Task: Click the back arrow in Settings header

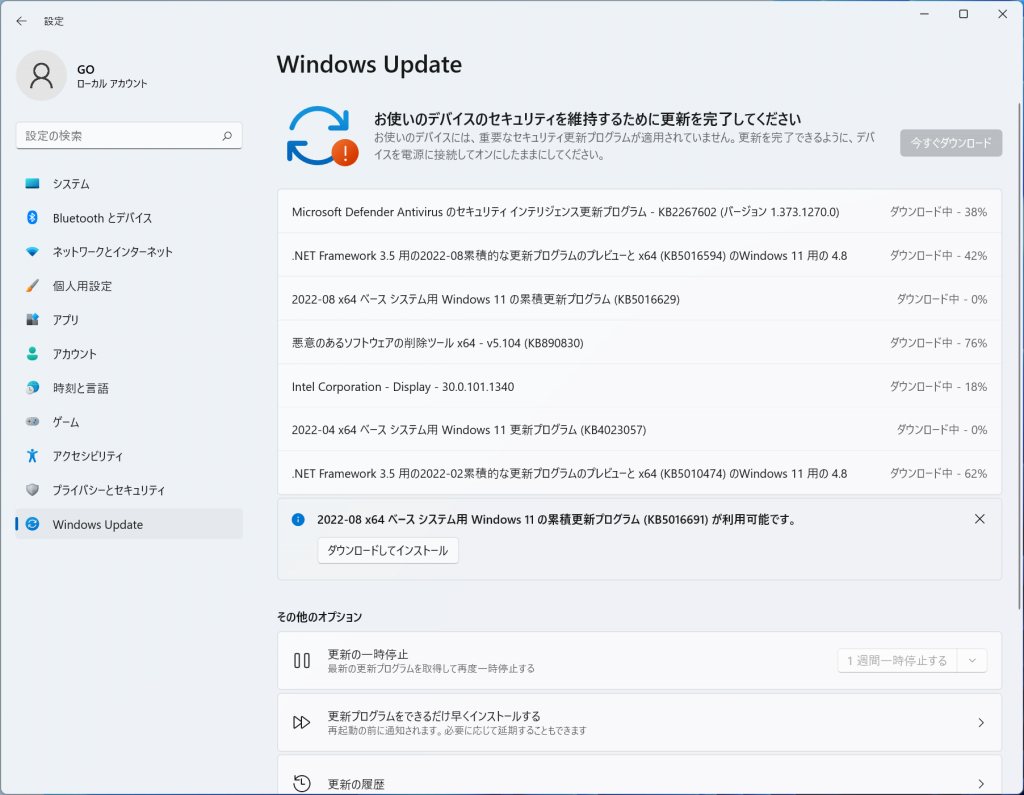Action: 22,21
